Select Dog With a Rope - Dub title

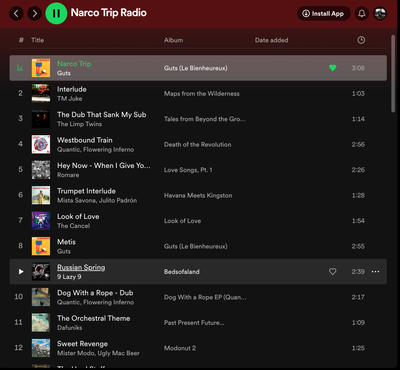tap(95, 293)
